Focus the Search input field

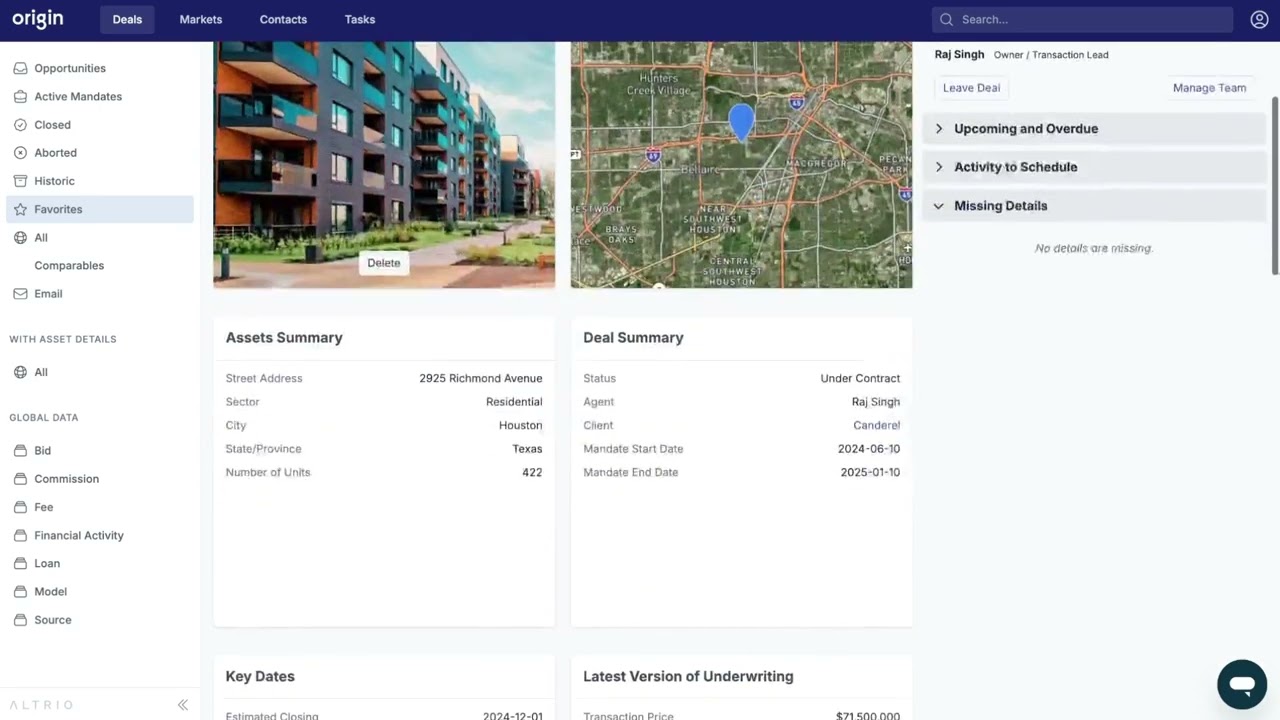tap(1082, 19)
